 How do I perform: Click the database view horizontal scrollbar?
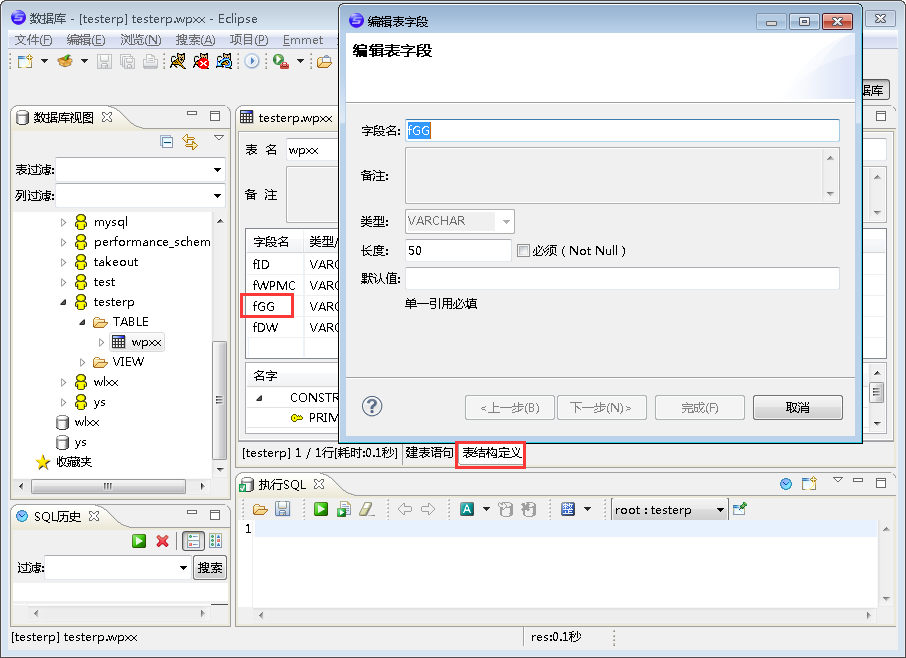point(109,486)
